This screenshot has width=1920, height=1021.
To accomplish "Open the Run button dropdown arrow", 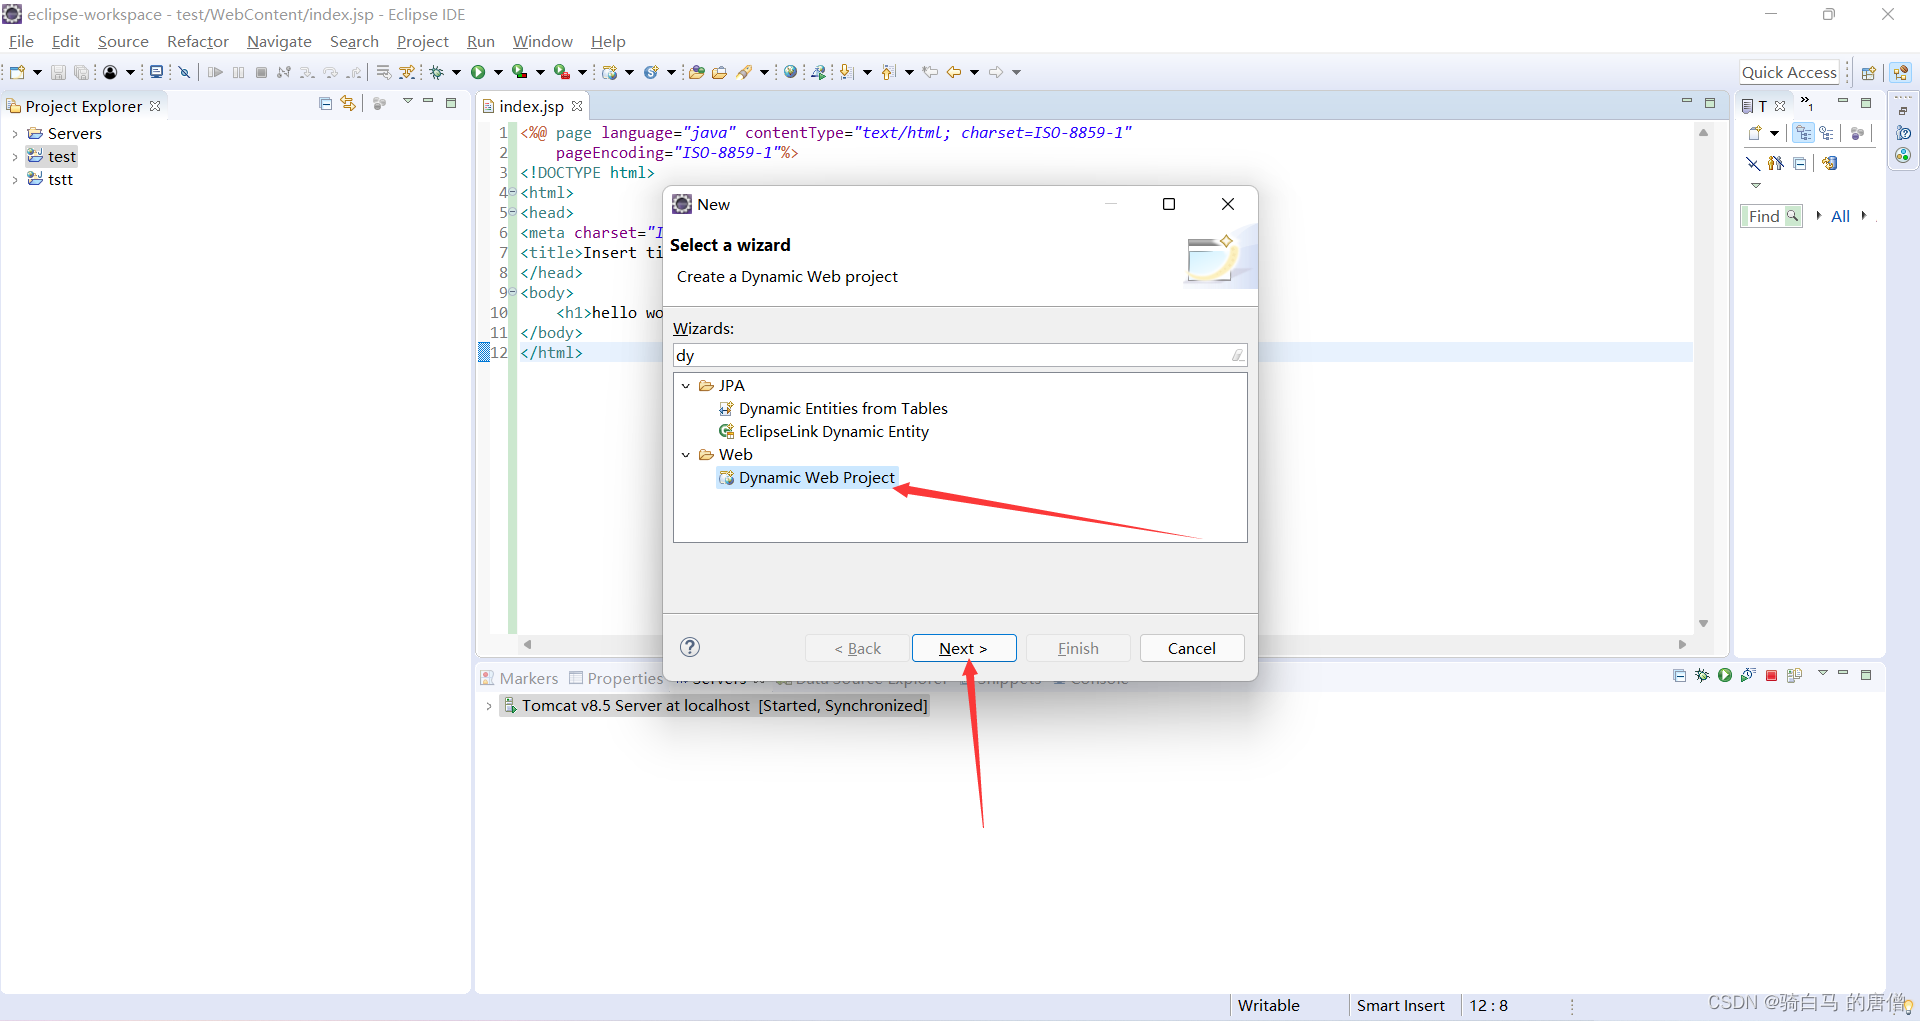I will coord(497,72).
